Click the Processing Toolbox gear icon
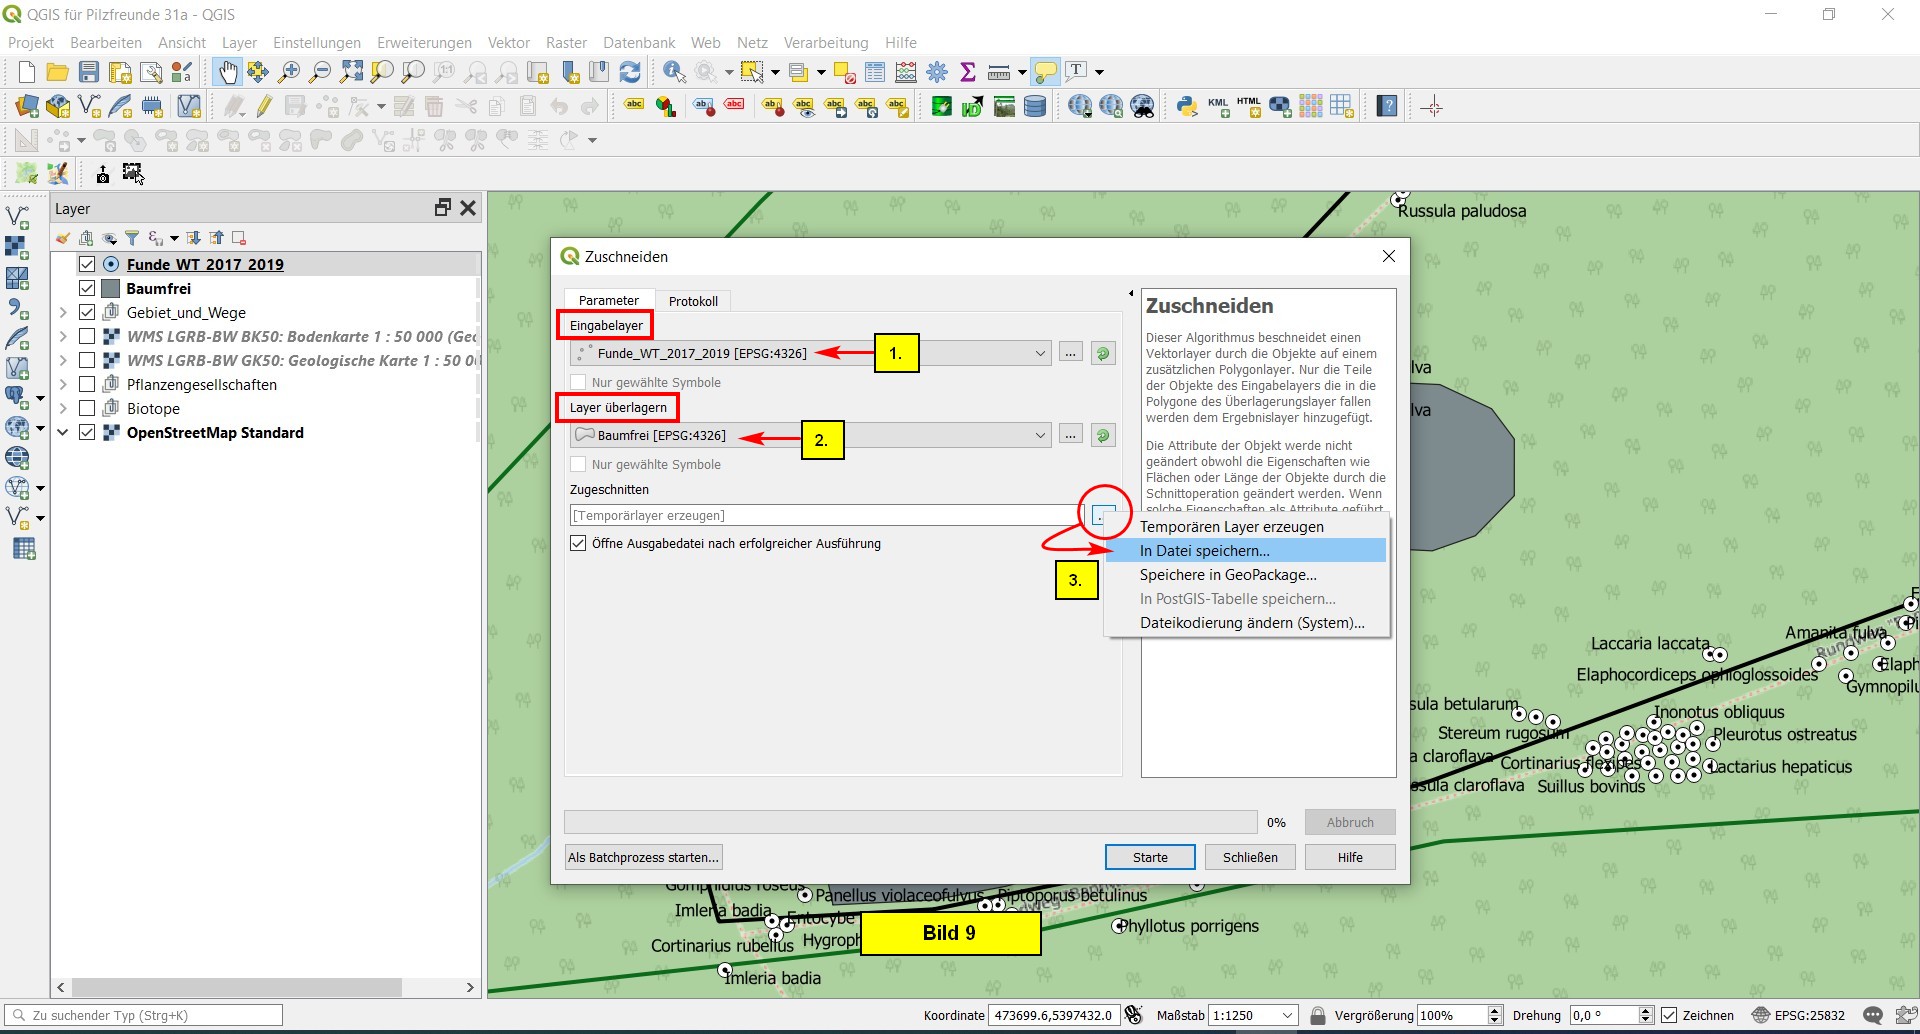The width and height of the screenshot is (1920, 1034). pos(937,72)
